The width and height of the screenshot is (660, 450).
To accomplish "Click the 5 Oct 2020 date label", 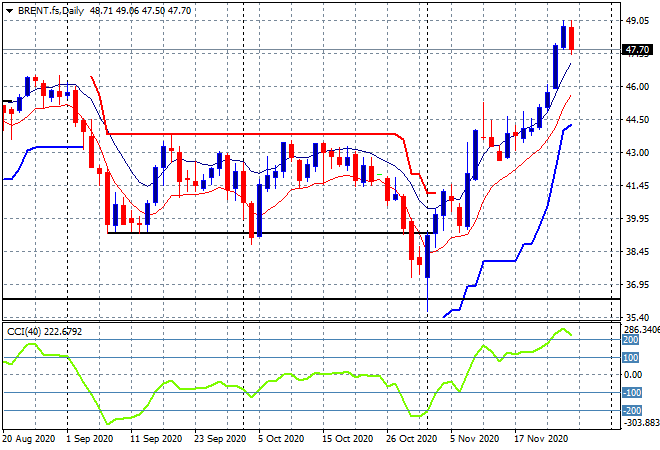I will tap(281, 439).
